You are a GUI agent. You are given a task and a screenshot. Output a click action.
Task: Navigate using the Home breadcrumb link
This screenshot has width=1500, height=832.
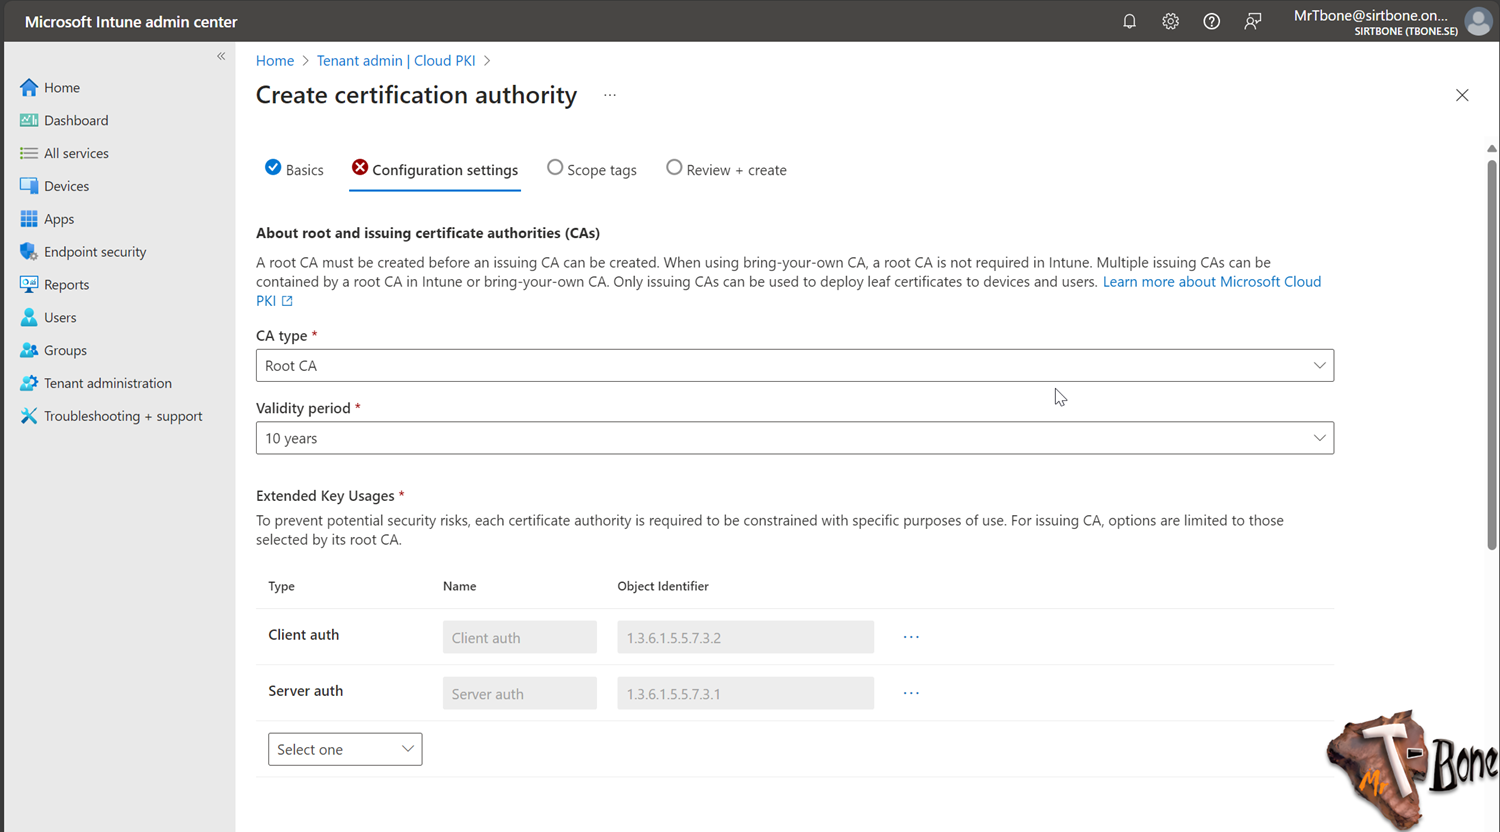point(275,60)
